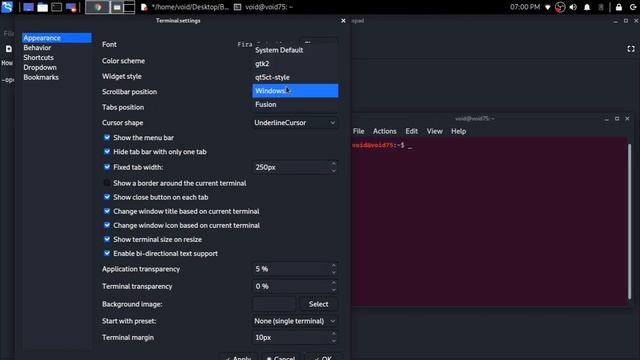Open Actions menu in terminal window
The height and width of the screenshot is (360, 640).
[384, 131]
